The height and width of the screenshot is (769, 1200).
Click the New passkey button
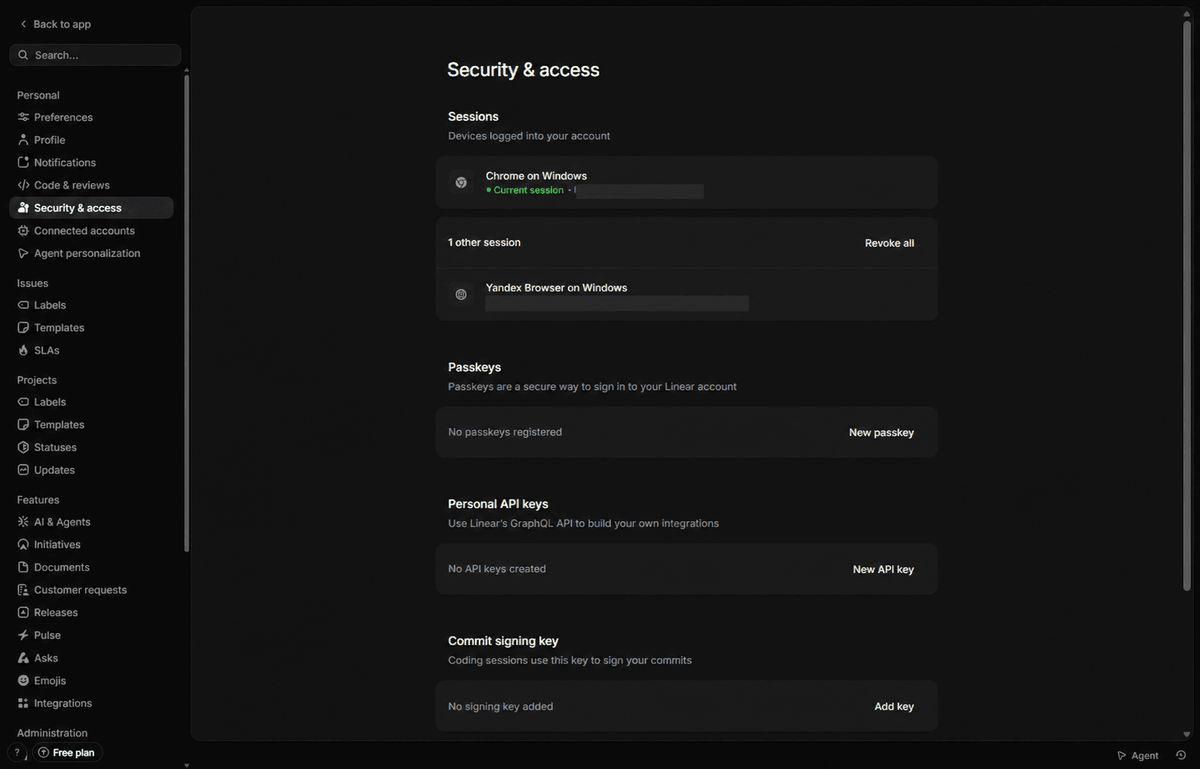[881, 432]
